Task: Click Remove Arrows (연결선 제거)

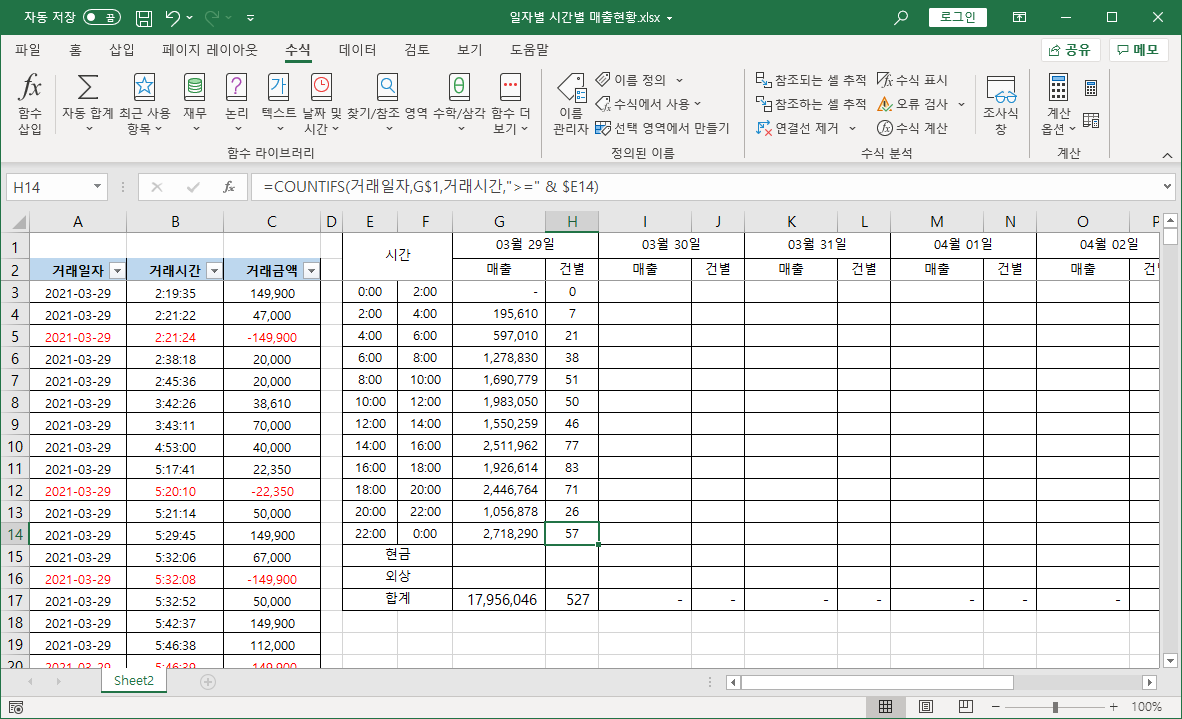Action: tap(806, 128)
